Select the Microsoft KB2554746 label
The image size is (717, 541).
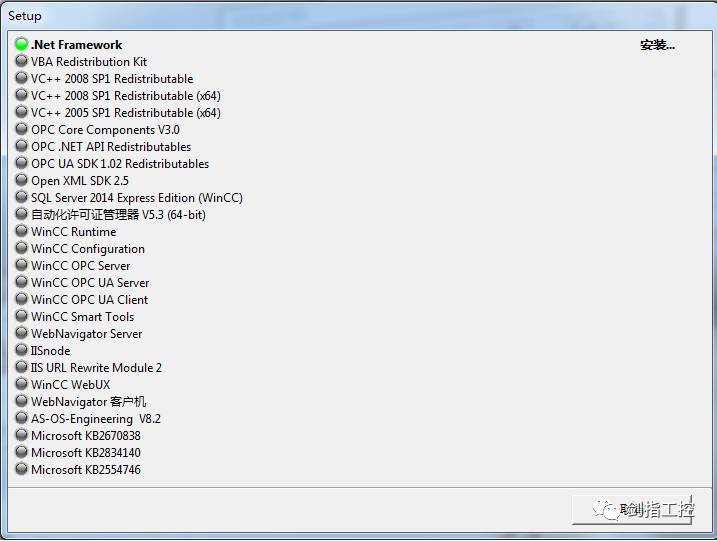(86, 470)
